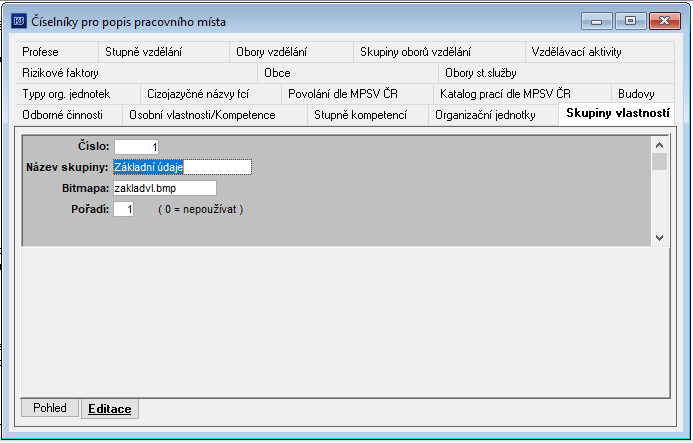Switch to Osobní vlastnosti/Kompetence tab

[x=215, y=115]
